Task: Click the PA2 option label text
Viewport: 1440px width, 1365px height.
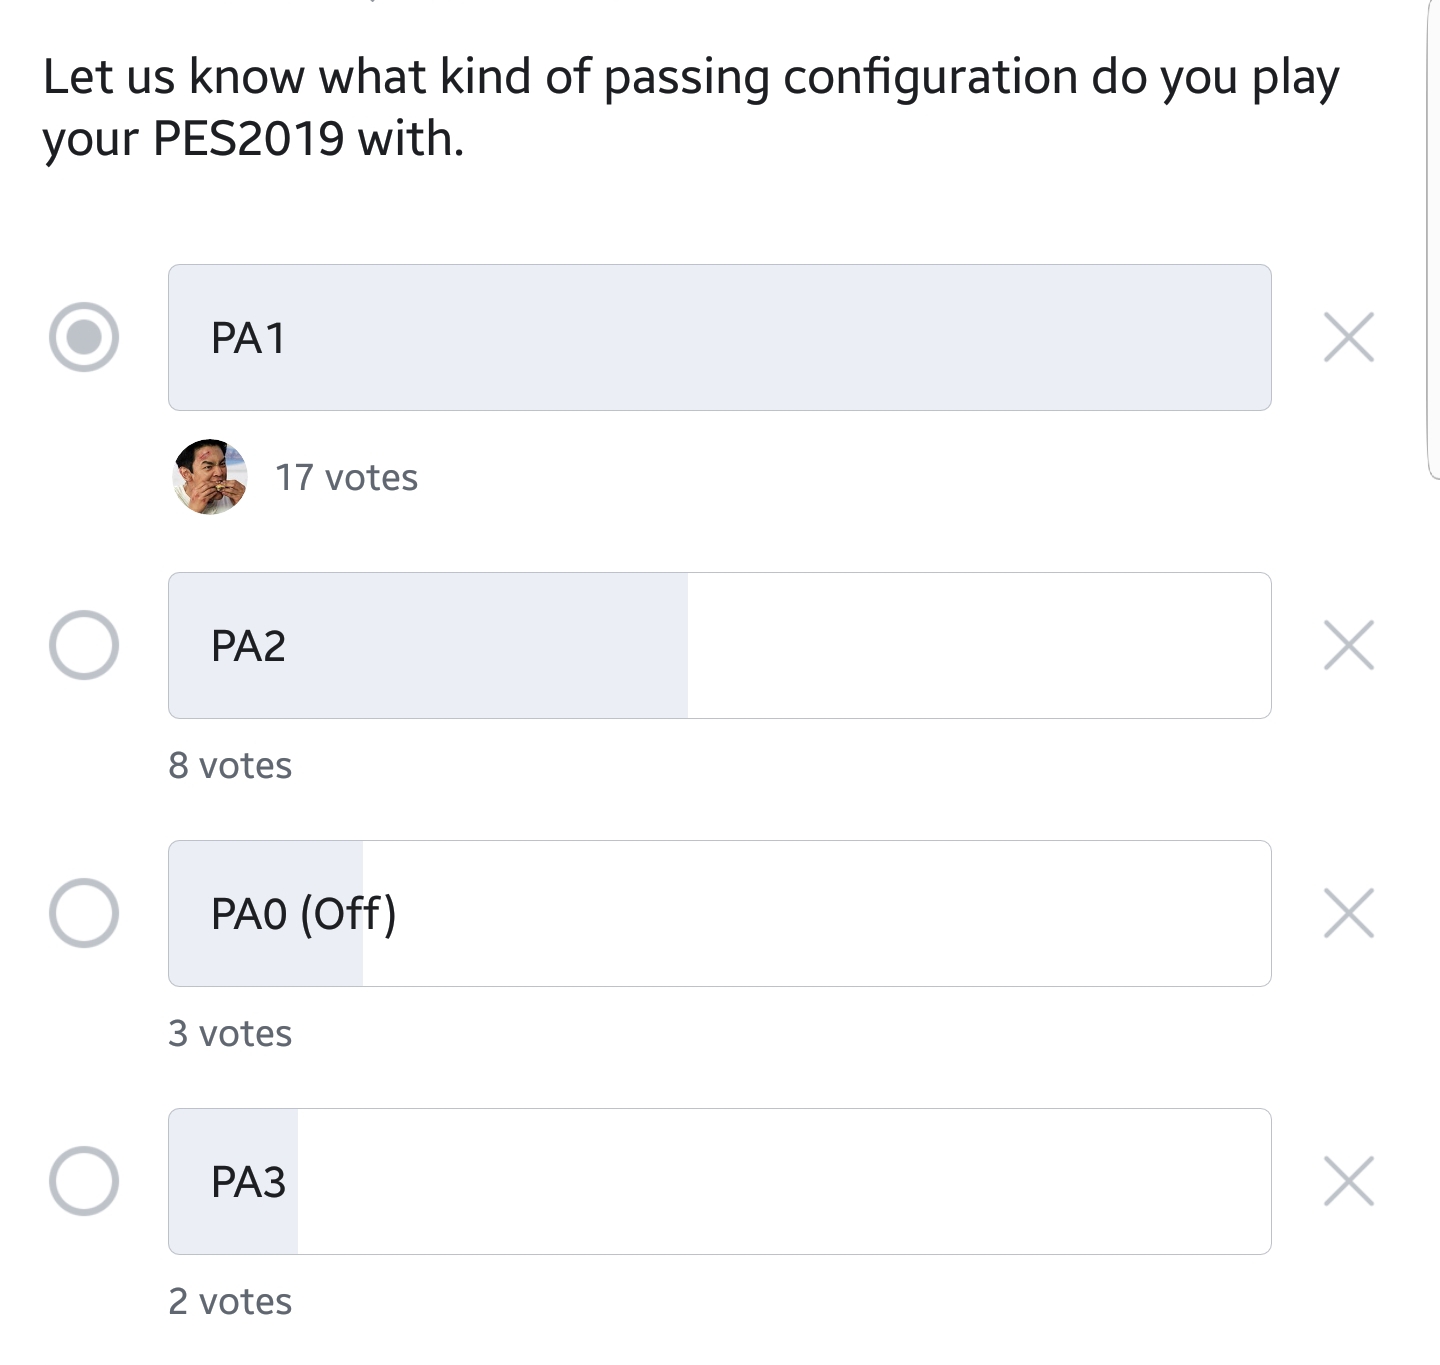Action: click(x=248, y=646)
